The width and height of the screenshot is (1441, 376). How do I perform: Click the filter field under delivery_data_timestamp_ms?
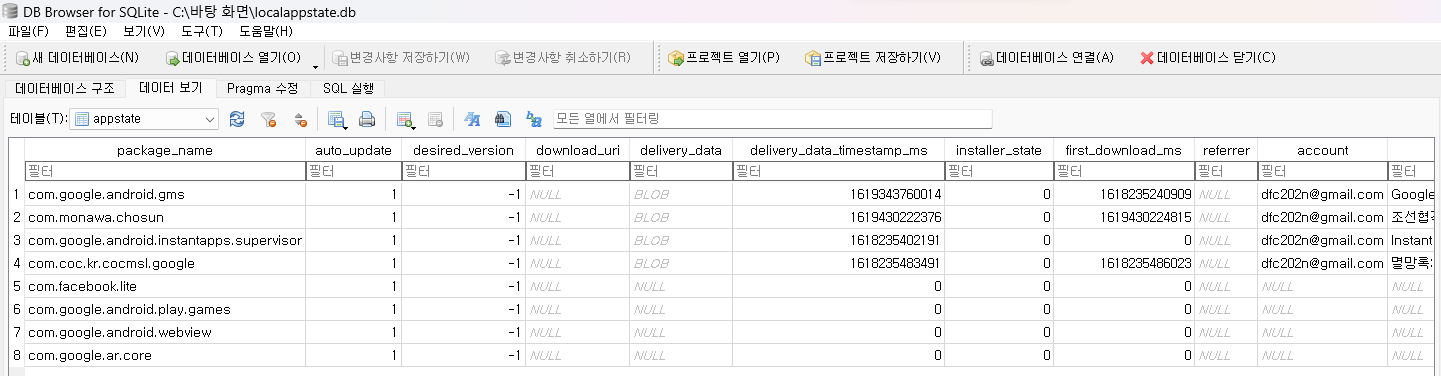point(838,171)
